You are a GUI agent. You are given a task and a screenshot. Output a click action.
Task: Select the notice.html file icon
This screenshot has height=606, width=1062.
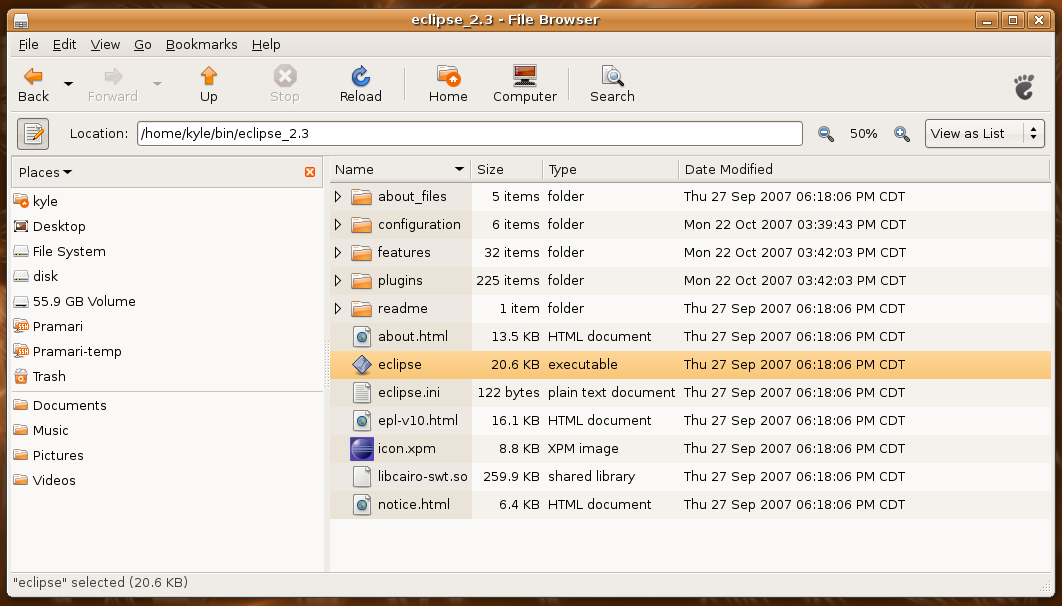[362, 504]
